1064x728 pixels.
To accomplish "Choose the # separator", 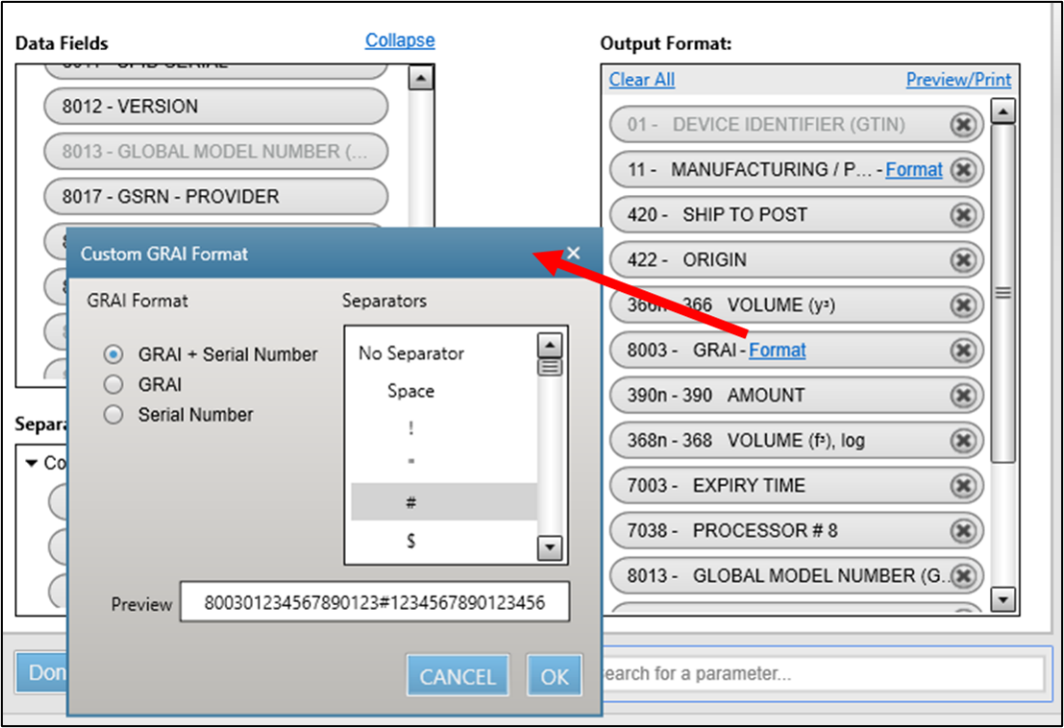I will pyautogui.click(x=444, y=502).
